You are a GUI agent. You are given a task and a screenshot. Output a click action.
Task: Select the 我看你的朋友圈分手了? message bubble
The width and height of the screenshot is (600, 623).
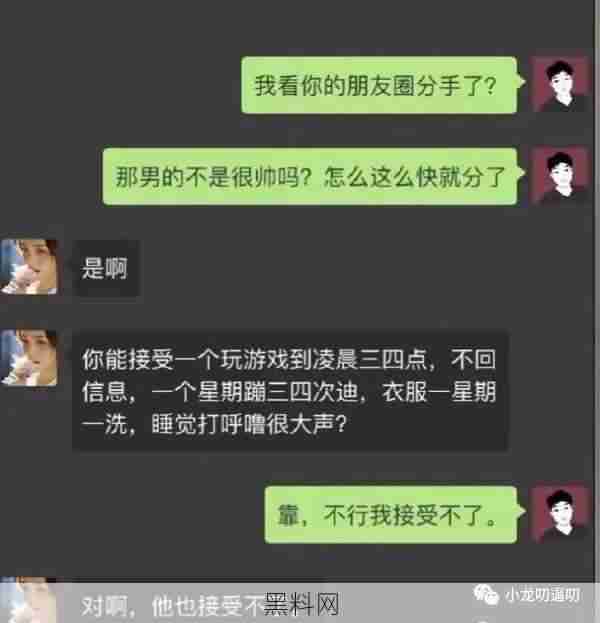click(x=379, y=85)
